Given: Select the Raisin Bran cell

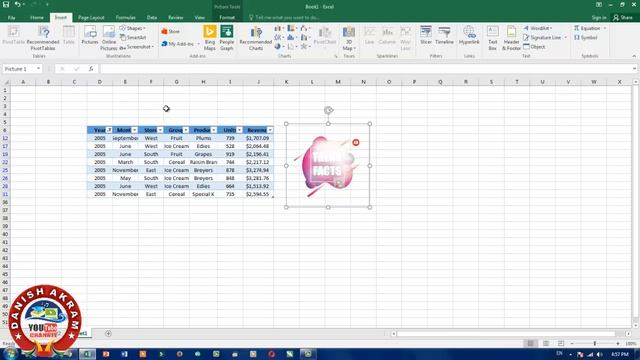Looking at the screenshot, I should pyautogui.click(x=203, y=162).
